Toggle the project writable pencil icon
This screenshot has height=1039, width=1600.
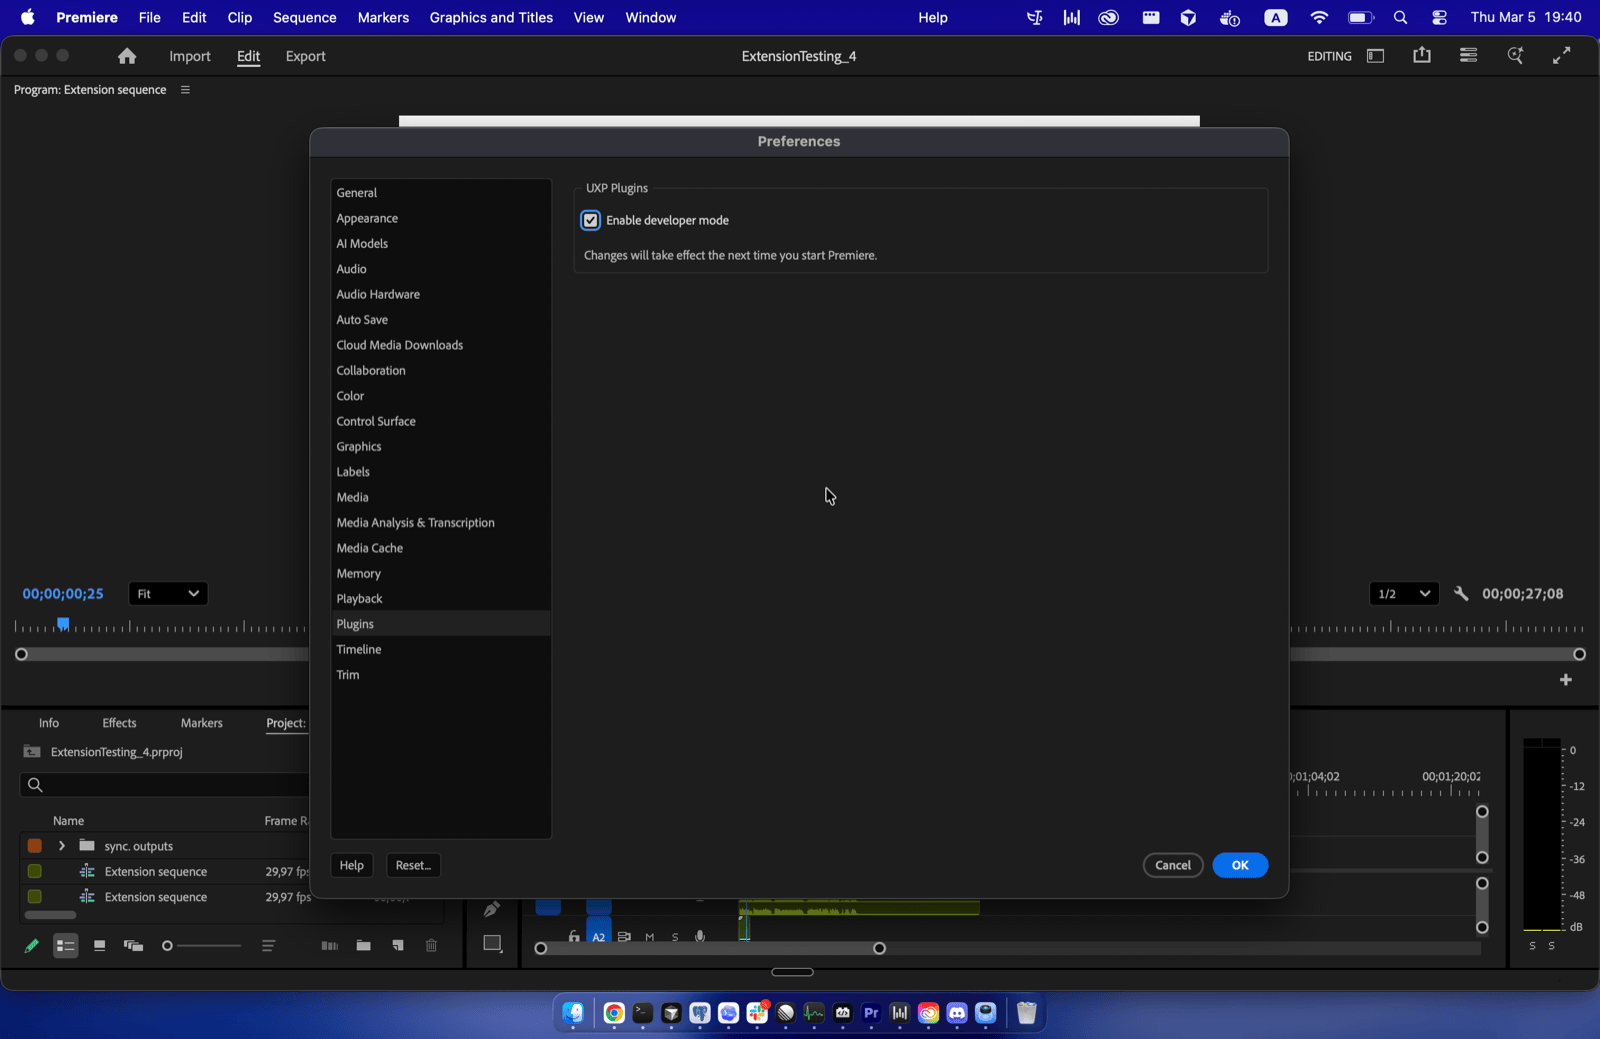pos(32,946)
